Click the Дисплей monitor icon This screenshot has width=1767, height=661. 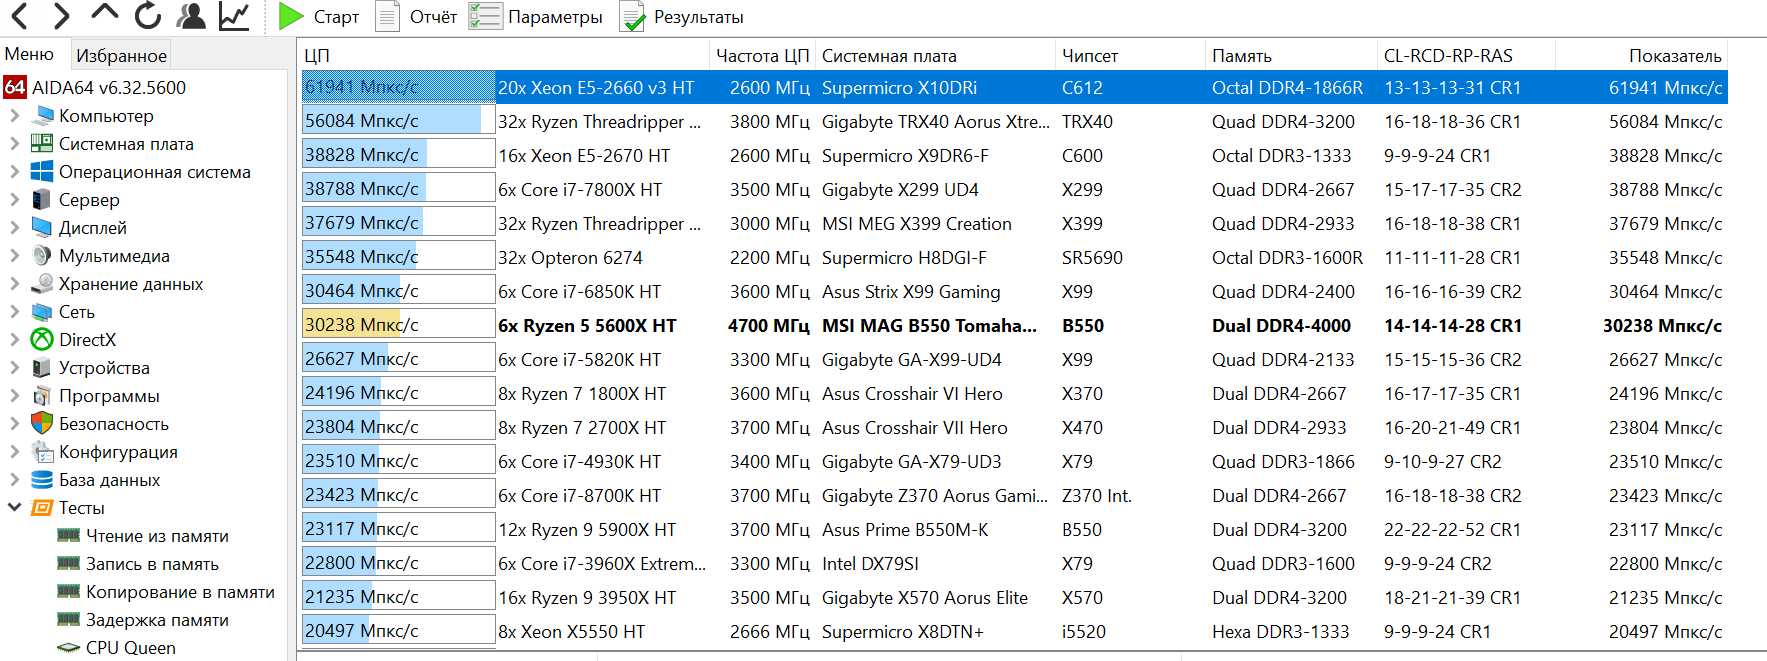pos(42,228)
